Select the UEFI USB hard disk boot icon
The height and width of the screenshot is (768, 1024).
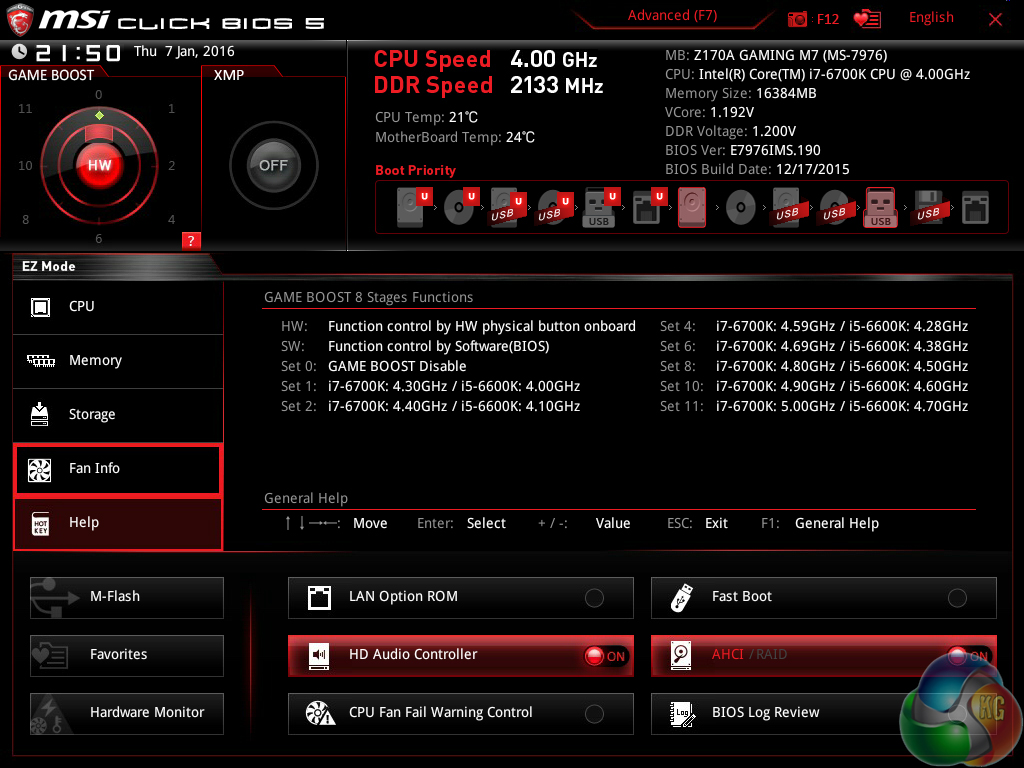pyautogui.click(x=507, y=206)
